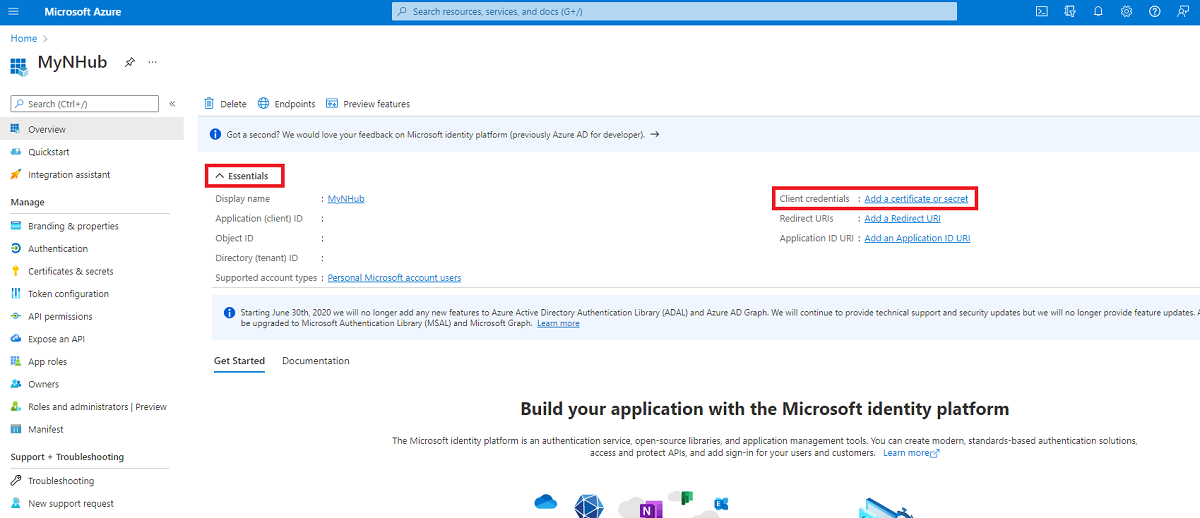Click Add a Redirect URI link
Viewport: 1200px width, 518px height.
[x=902, y=218]
